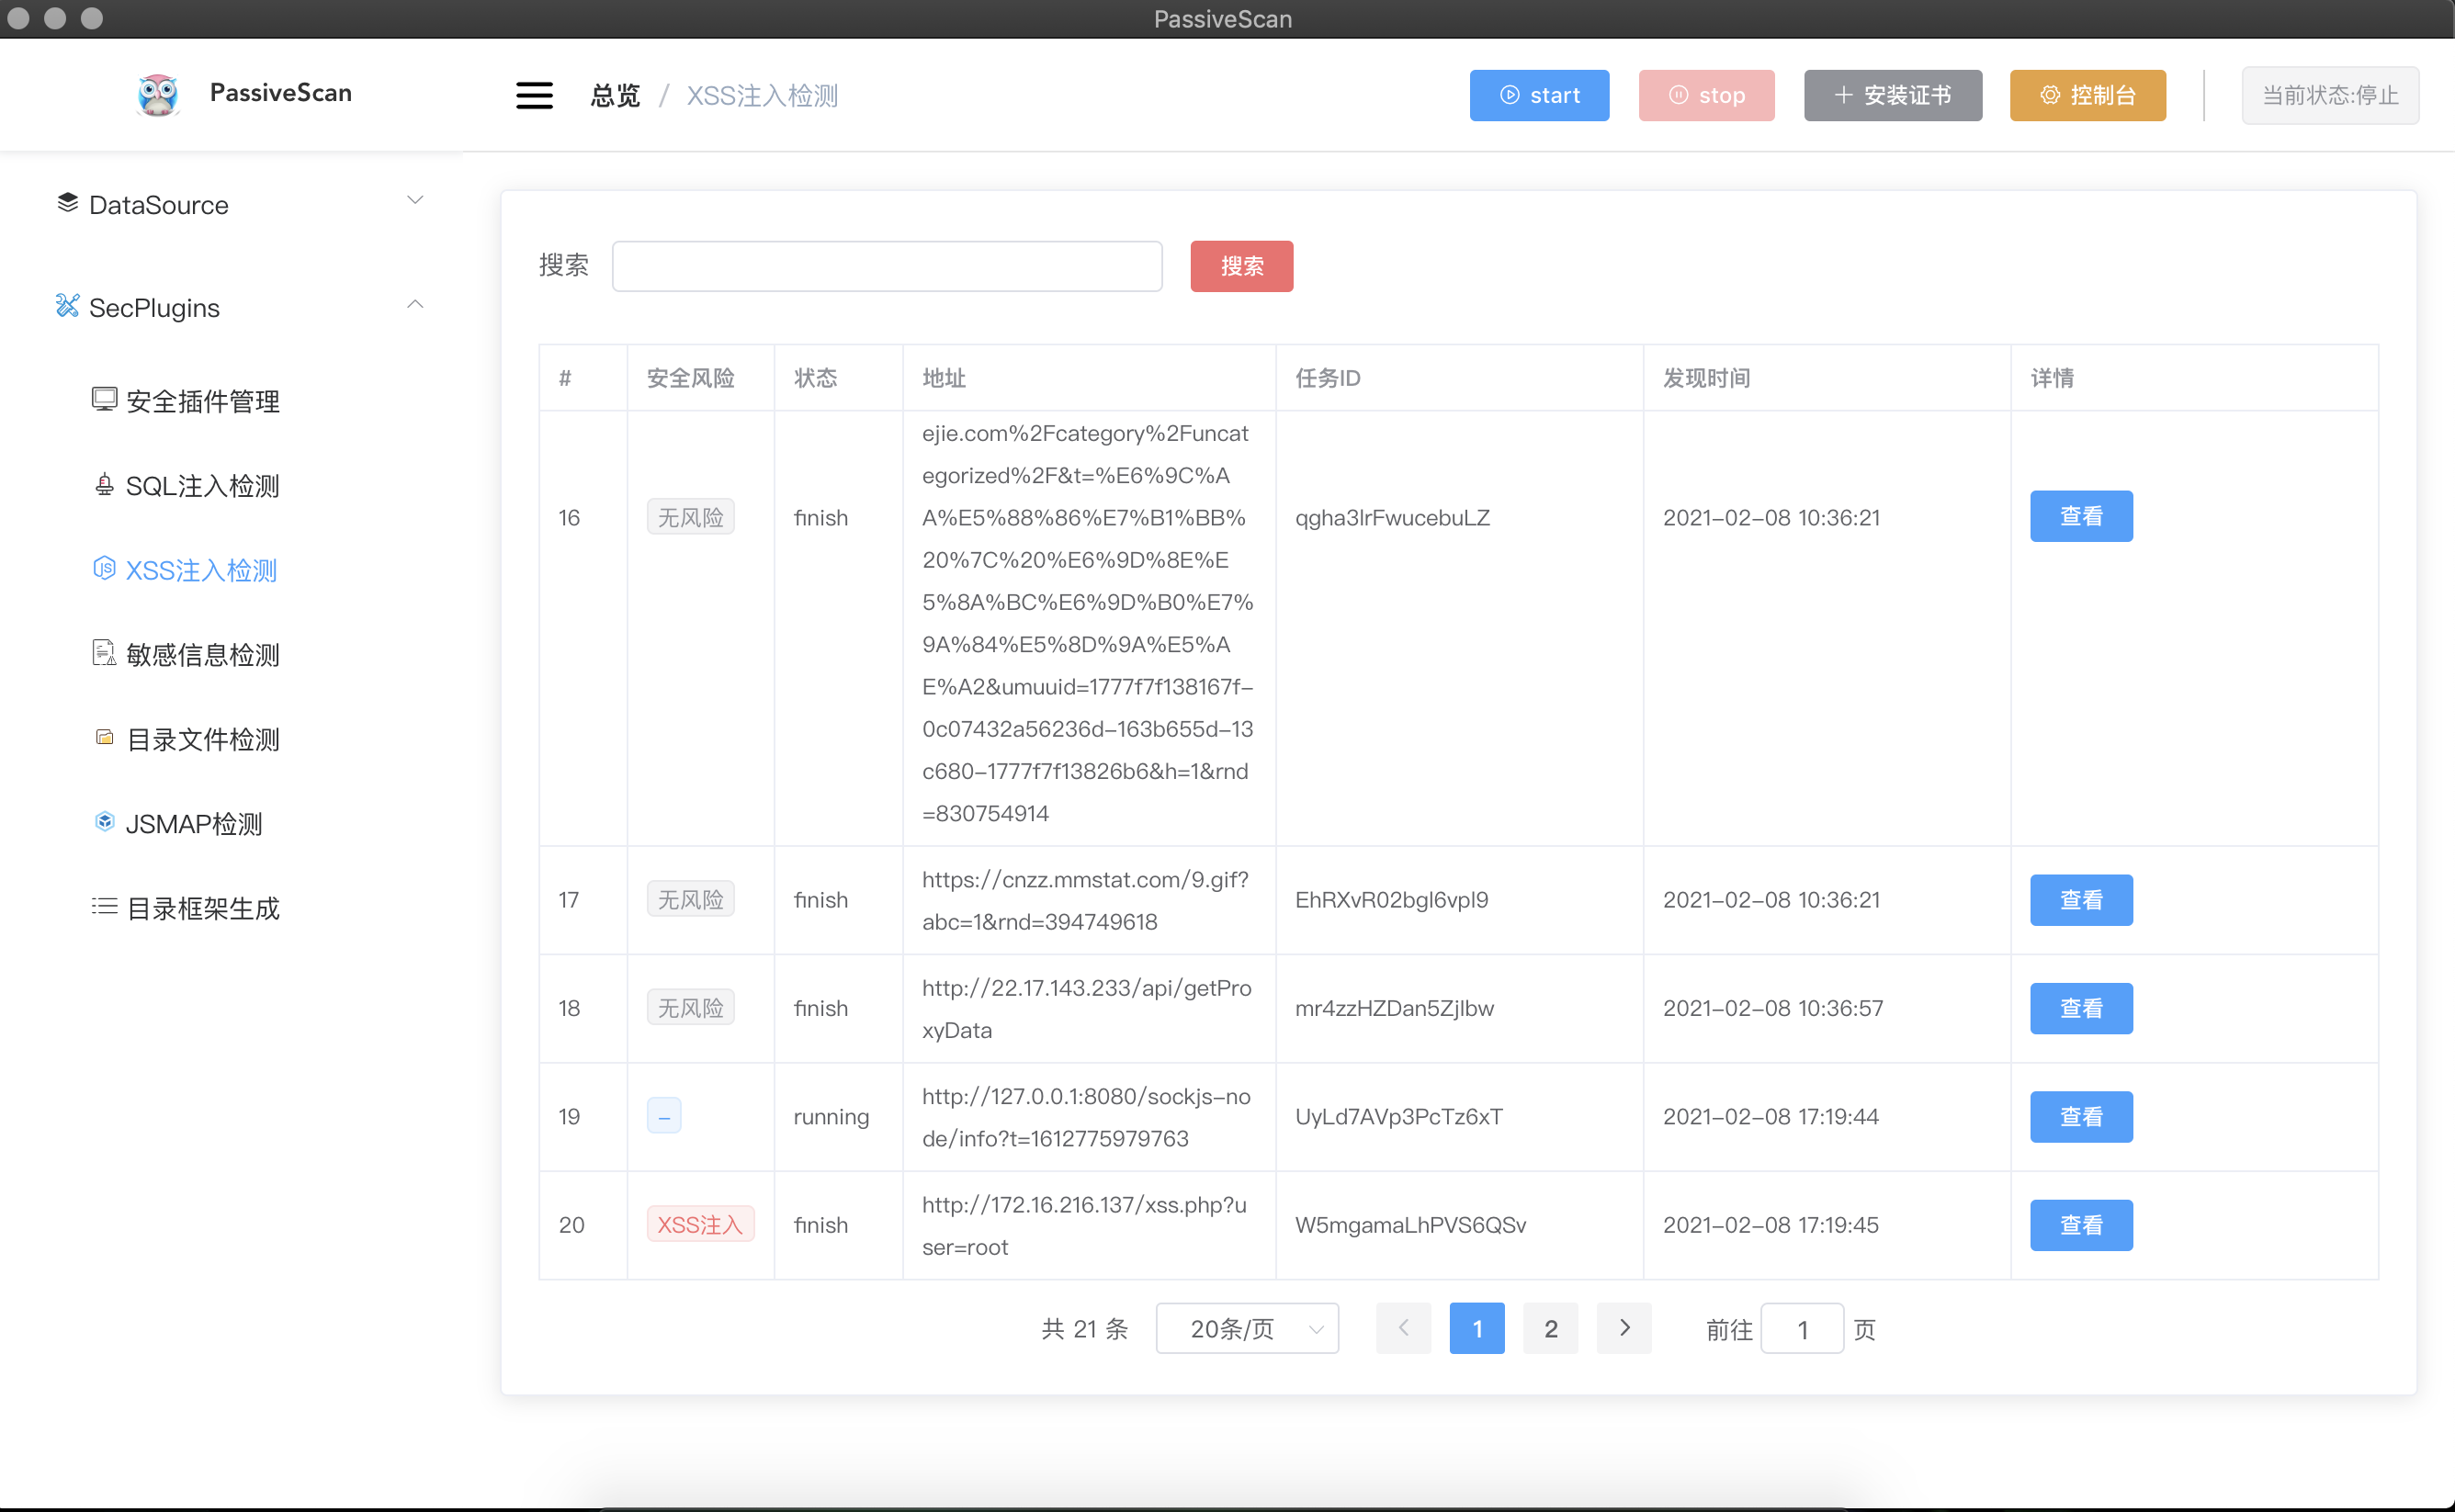
Task: View details of XSS注入 row 20
Action: pos(2080,1225)
